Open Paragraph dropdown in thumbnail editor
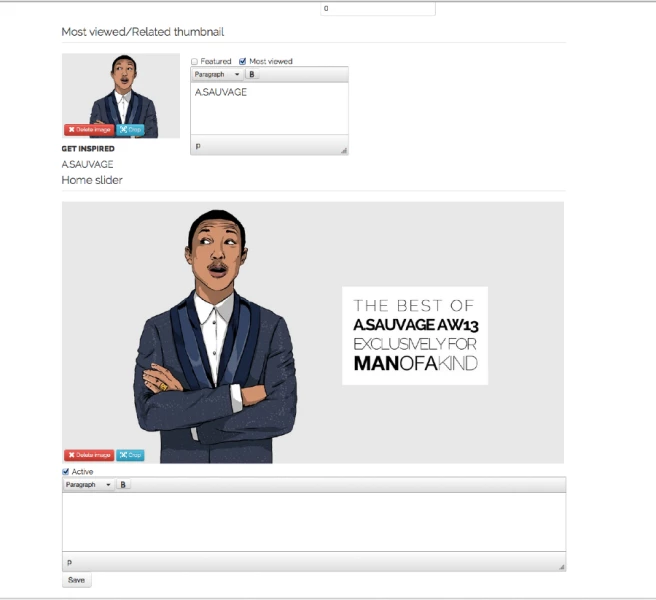The image size is (656, 600). (217, 74)
